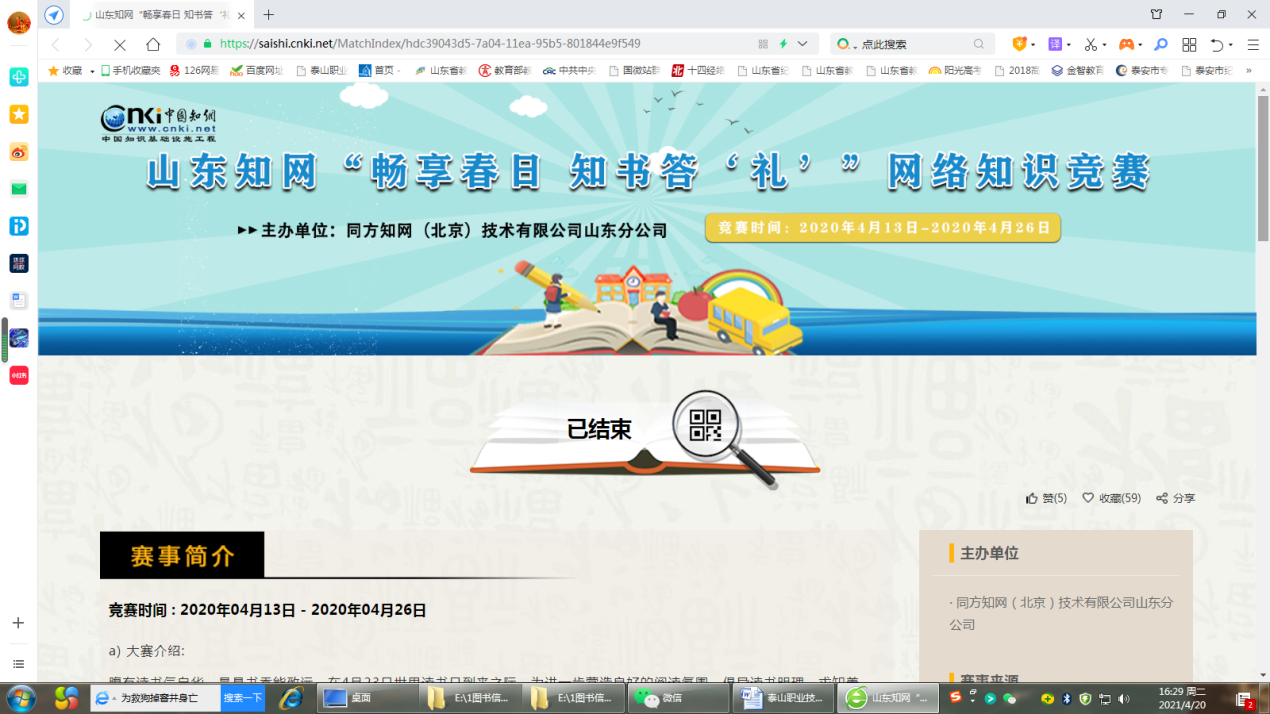Click the 点此搜索 search box
Image resolution: width=1270 pixels, height=714 pixels.
910,44
